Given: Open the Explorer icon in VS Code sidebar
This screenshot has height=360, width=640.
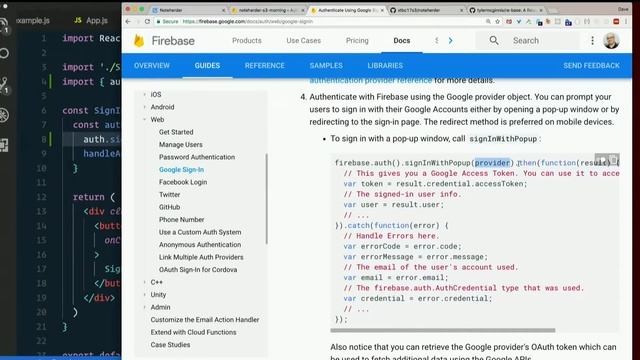Looking at the screenshot, I should tap(3, 25).
